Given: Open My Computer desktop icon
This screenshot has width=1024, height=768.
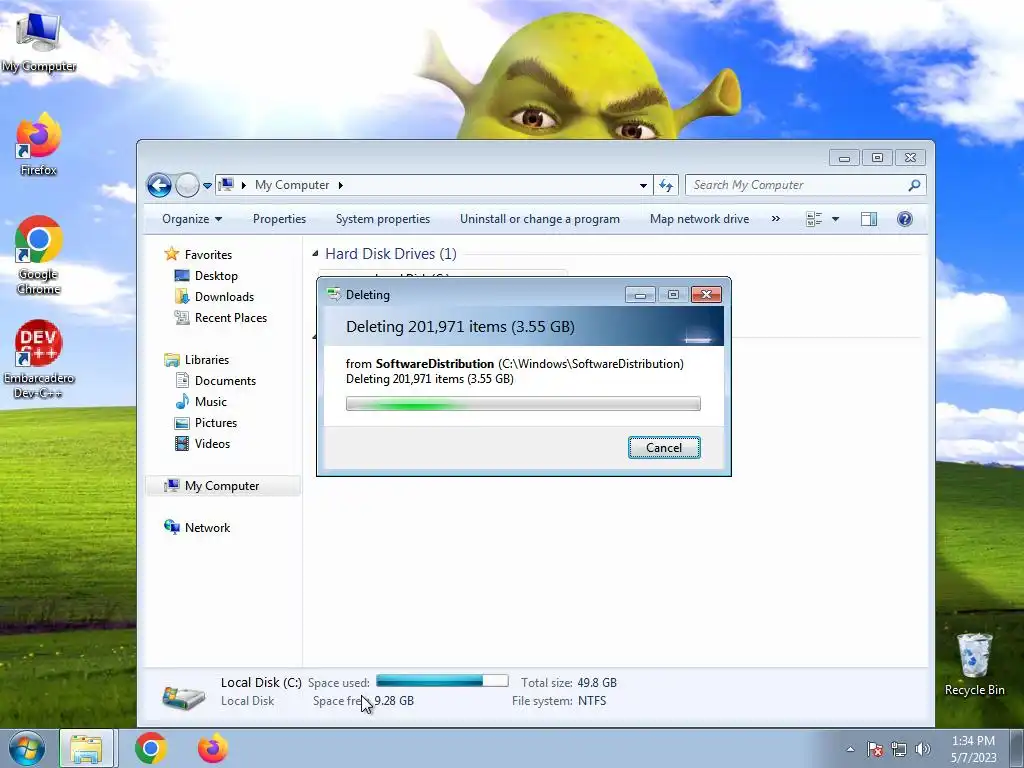Looking at the screenshot, I should [x=39, y=43].
